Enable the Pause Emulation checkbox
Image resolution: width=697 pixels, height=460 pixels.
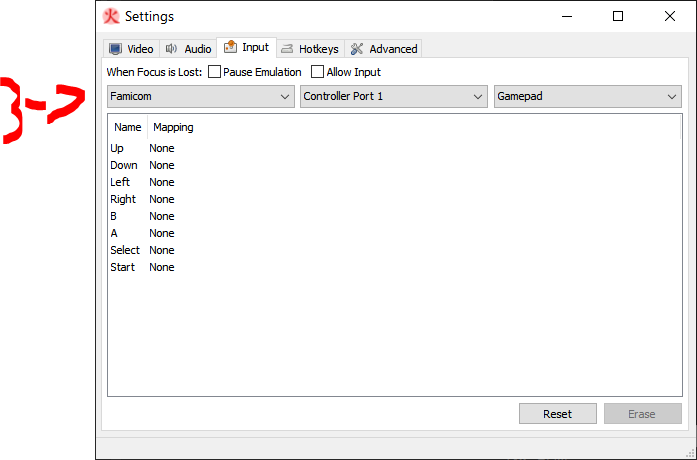[215, 72]
